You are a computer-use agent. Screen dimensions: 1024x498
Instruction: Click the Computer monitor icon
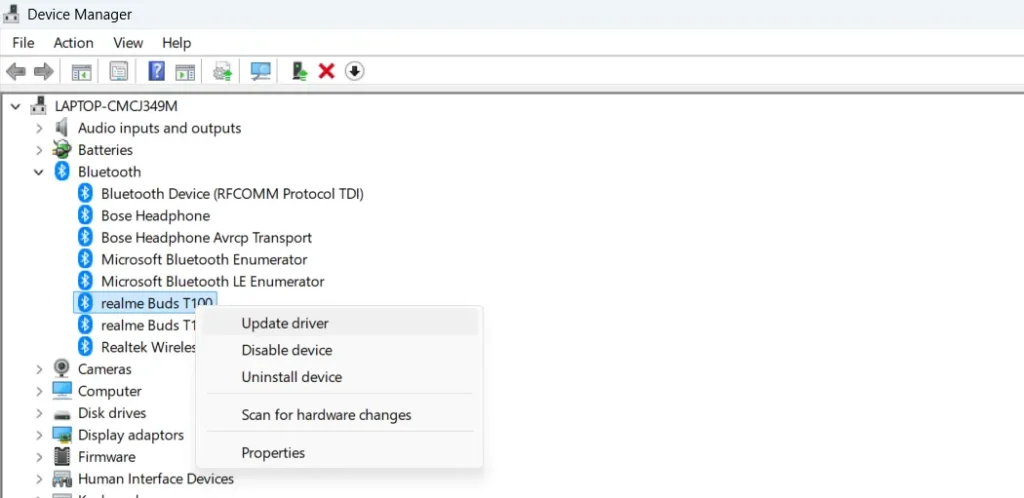click(x=62, y=391)
